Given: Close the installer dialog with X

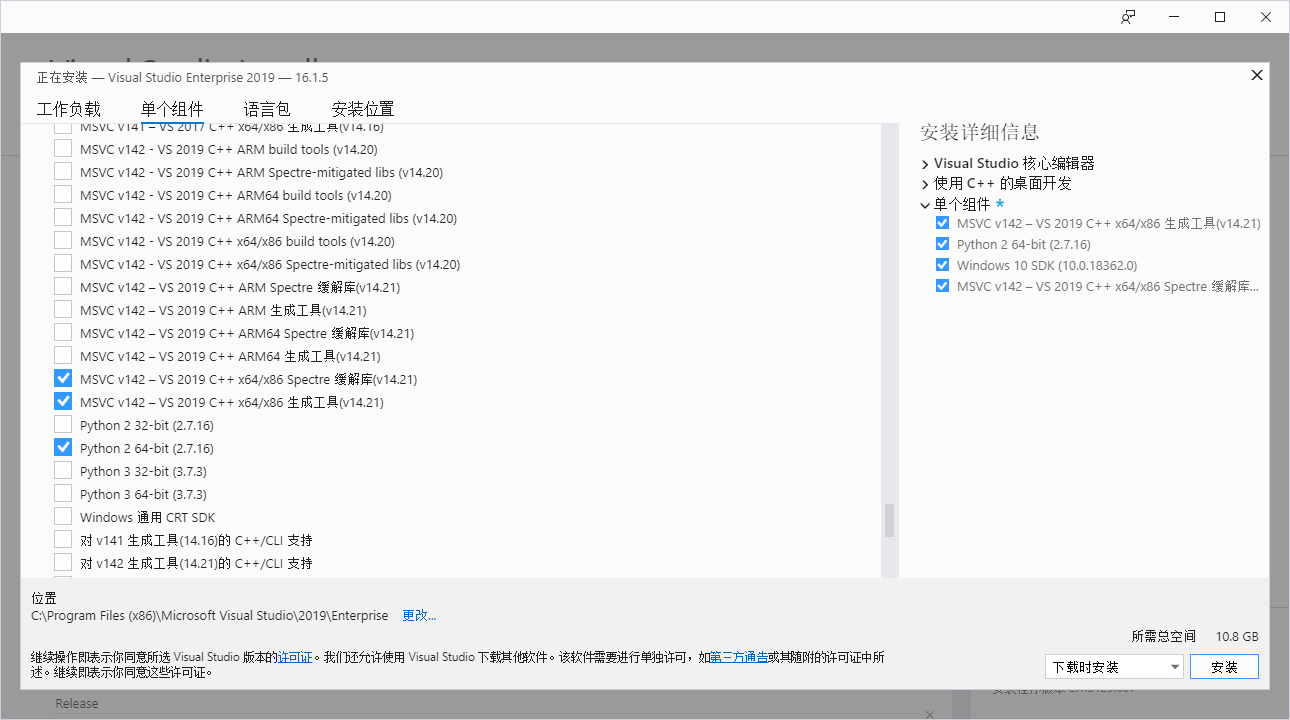Looking at the screenshot, I should pos(1257,75).
